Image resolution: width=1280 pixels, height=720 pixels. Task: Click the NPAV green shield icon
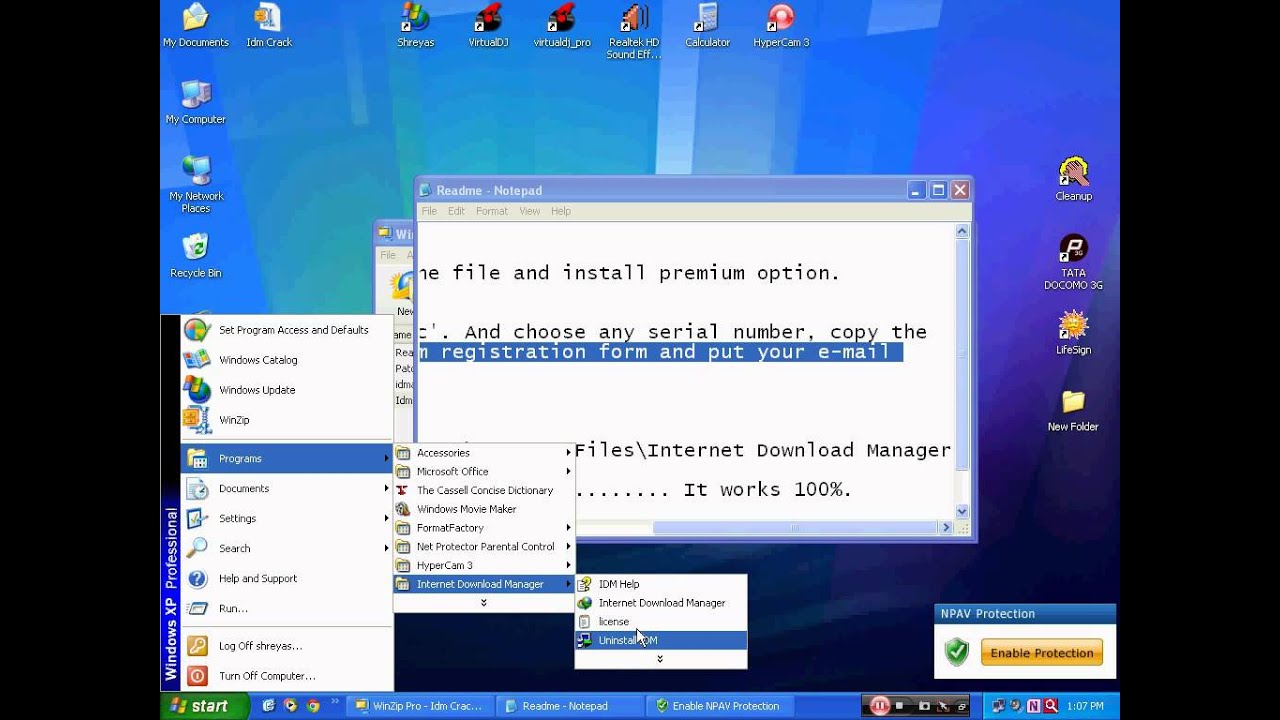[957, 653]
